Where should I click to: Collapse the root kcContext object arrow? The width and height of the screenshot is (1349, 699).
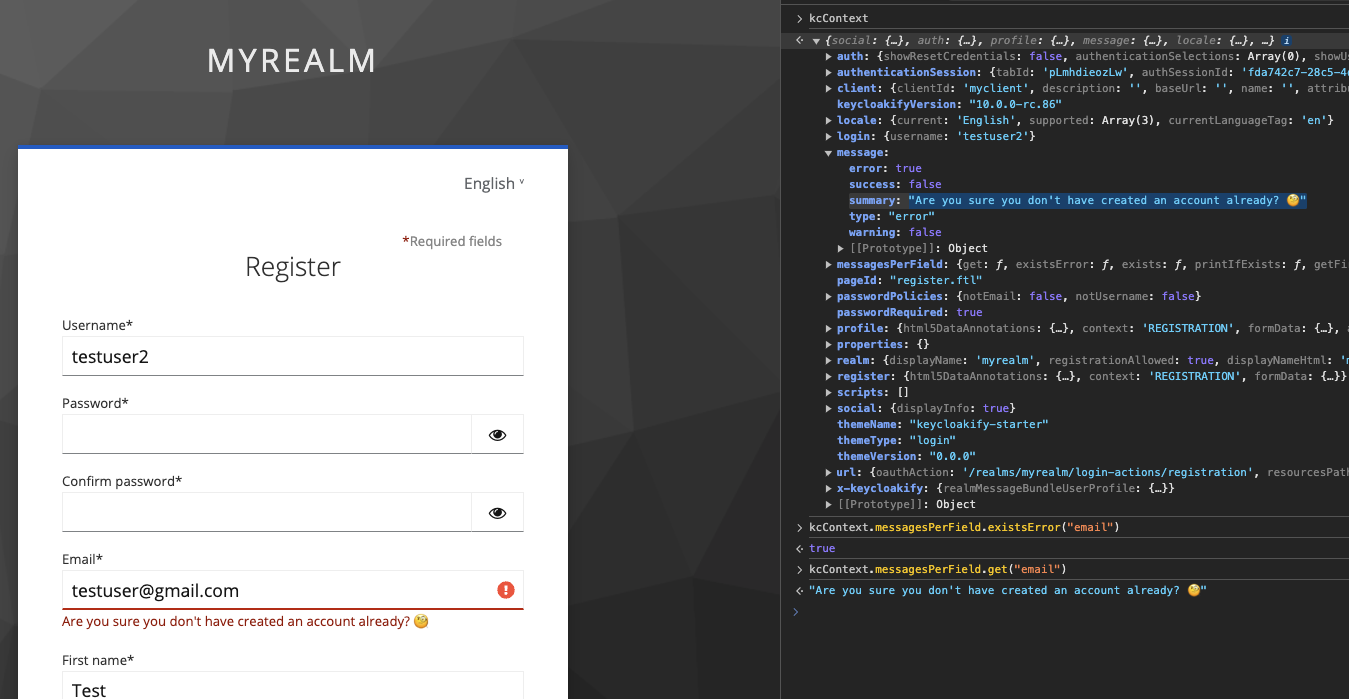pos(816,41)
